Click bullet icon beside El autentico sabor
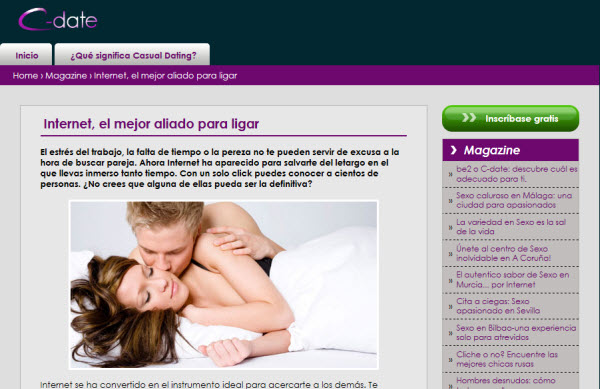This screenshot has width=600, height=389. pos(450,280)
